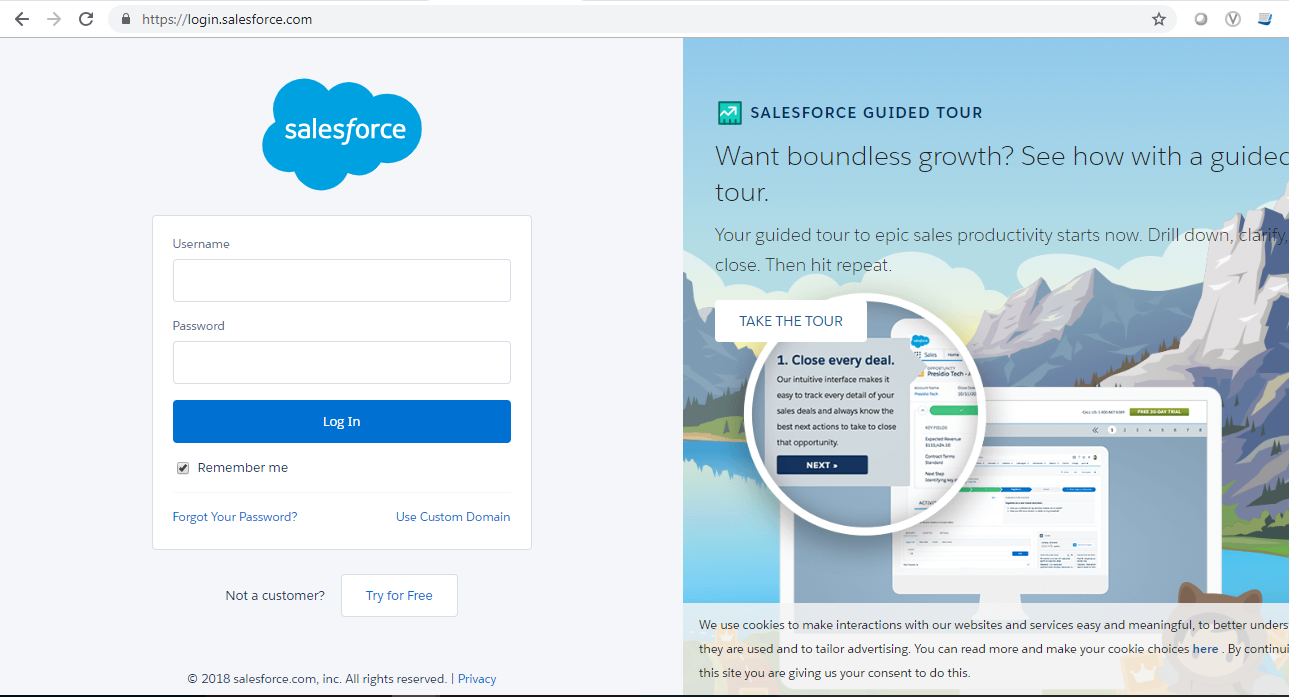The height and width of the screenshot is (697, 1289).
Task: Click the green Guided Tour chart icon
Action: [x=729, y=113]
